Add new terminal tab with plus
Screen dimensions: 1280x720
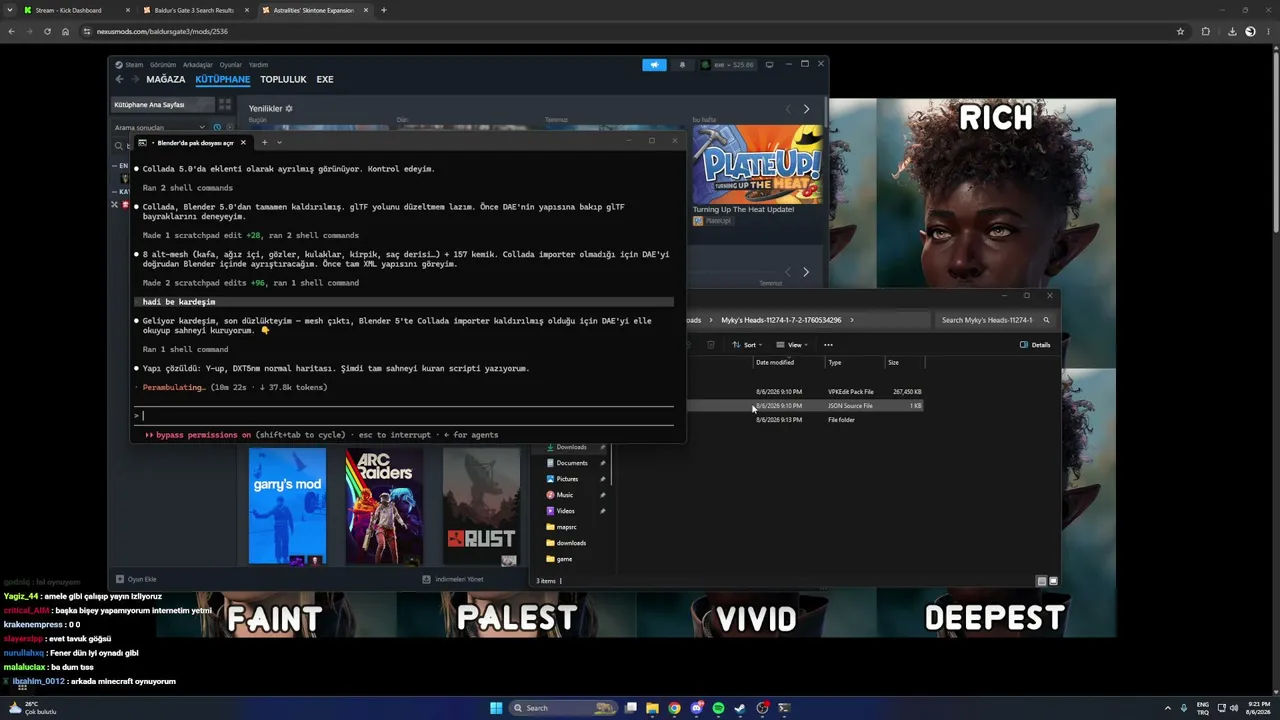[264, 142]
